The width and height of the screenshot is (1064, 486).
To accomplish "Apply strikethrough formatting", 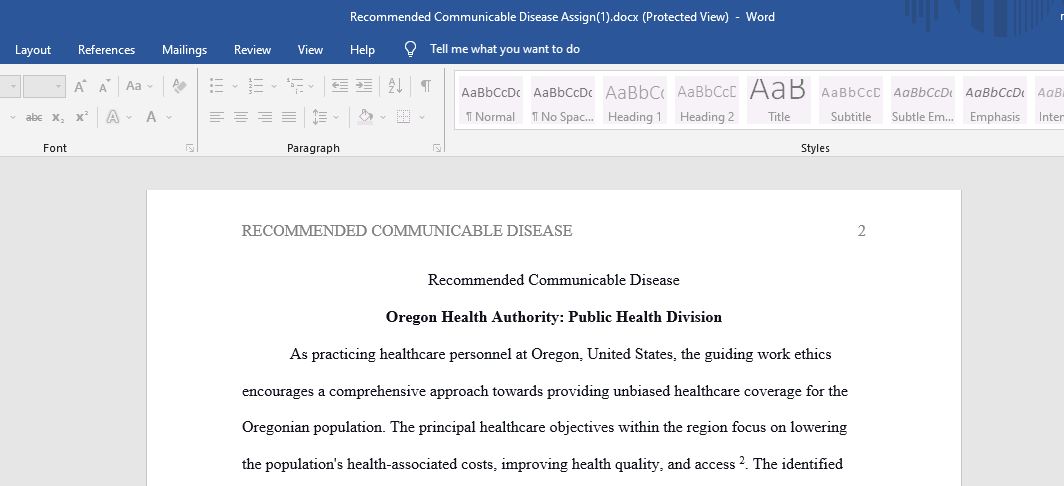I will pyautogui.click(x=34, y=117).
